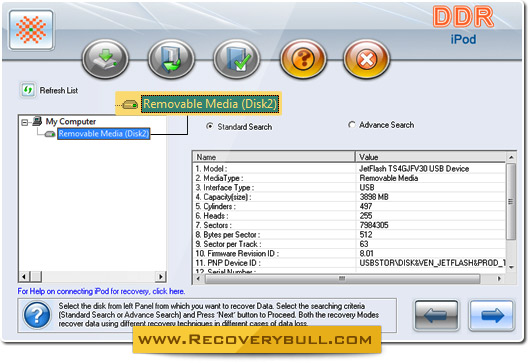Select the '2. MediaType :' row
The width and height of the screenshot is (528, 363).
tap(350, 178)
